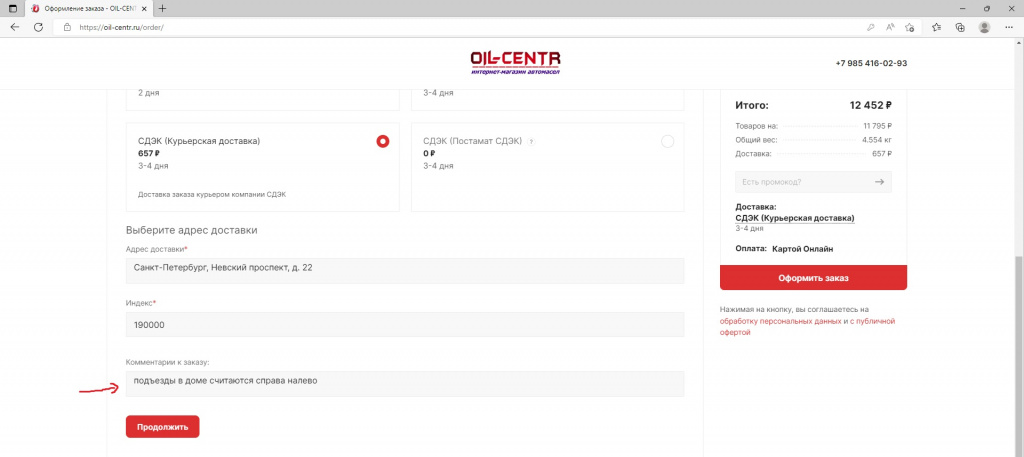Select СДЭК Курьерская доставка radio button

382,141
